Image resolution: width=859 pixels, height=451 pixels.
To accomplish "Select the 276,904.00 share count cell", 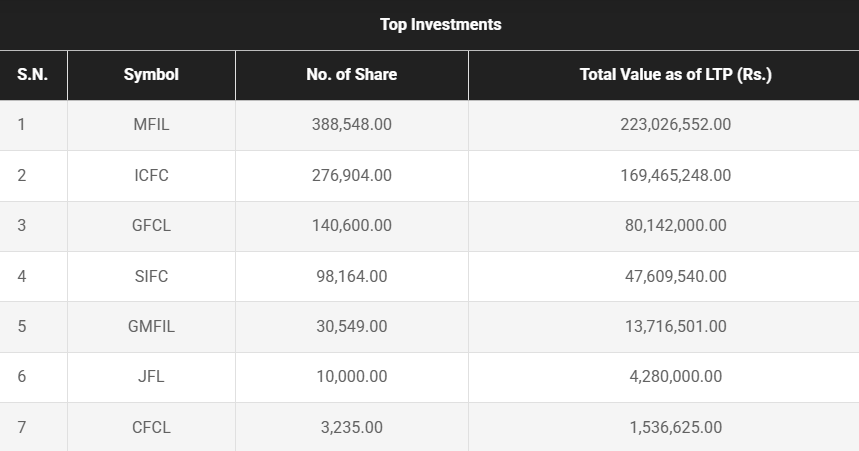I will click(351, 175).
